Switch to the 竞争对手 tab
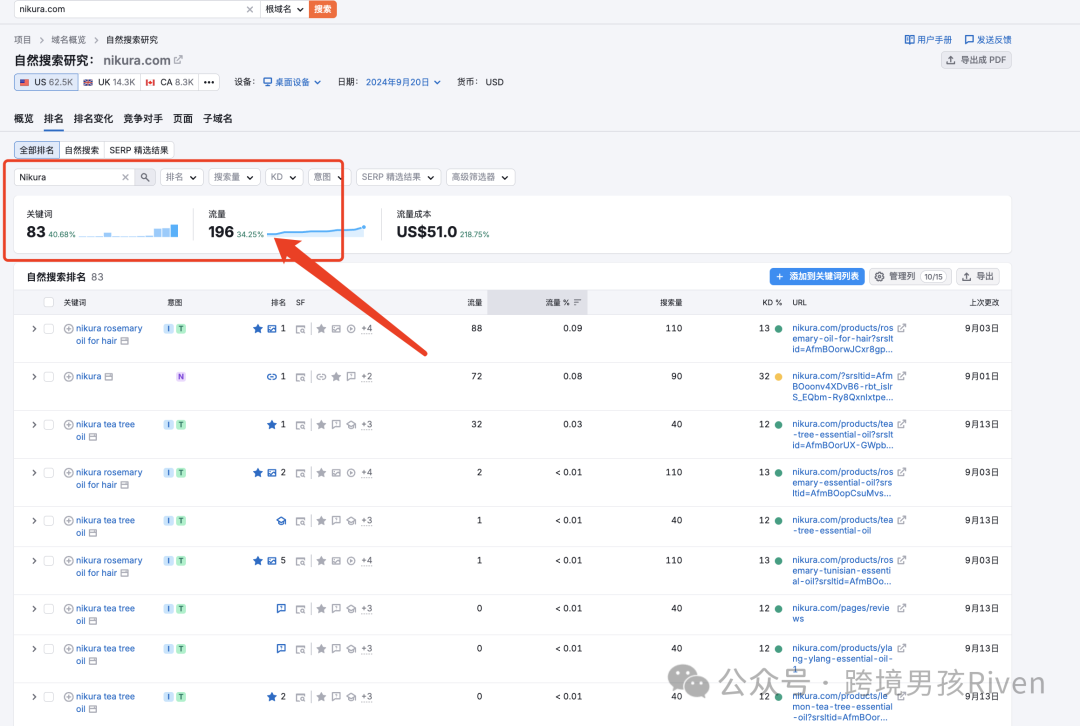The width and height of the screenshot is (1080, 726). pyautogui.click(x=143, y=118)
